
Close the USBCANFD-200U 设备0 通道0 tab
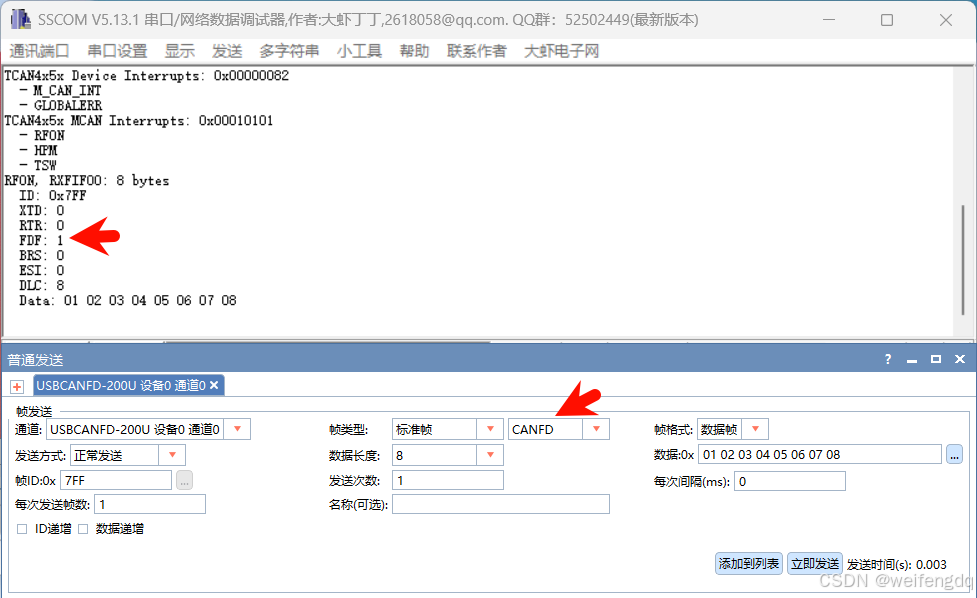(214, 386)
